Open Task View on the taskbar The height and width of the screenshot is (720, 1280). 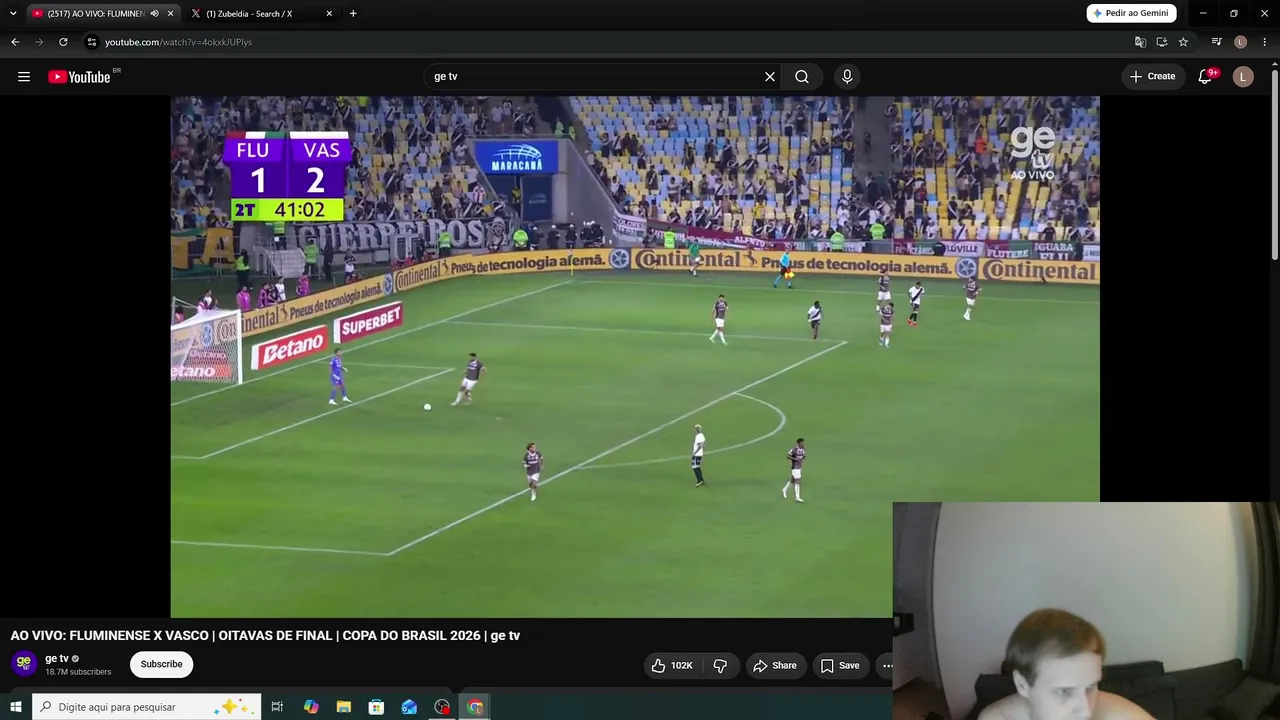pos(277,707)
